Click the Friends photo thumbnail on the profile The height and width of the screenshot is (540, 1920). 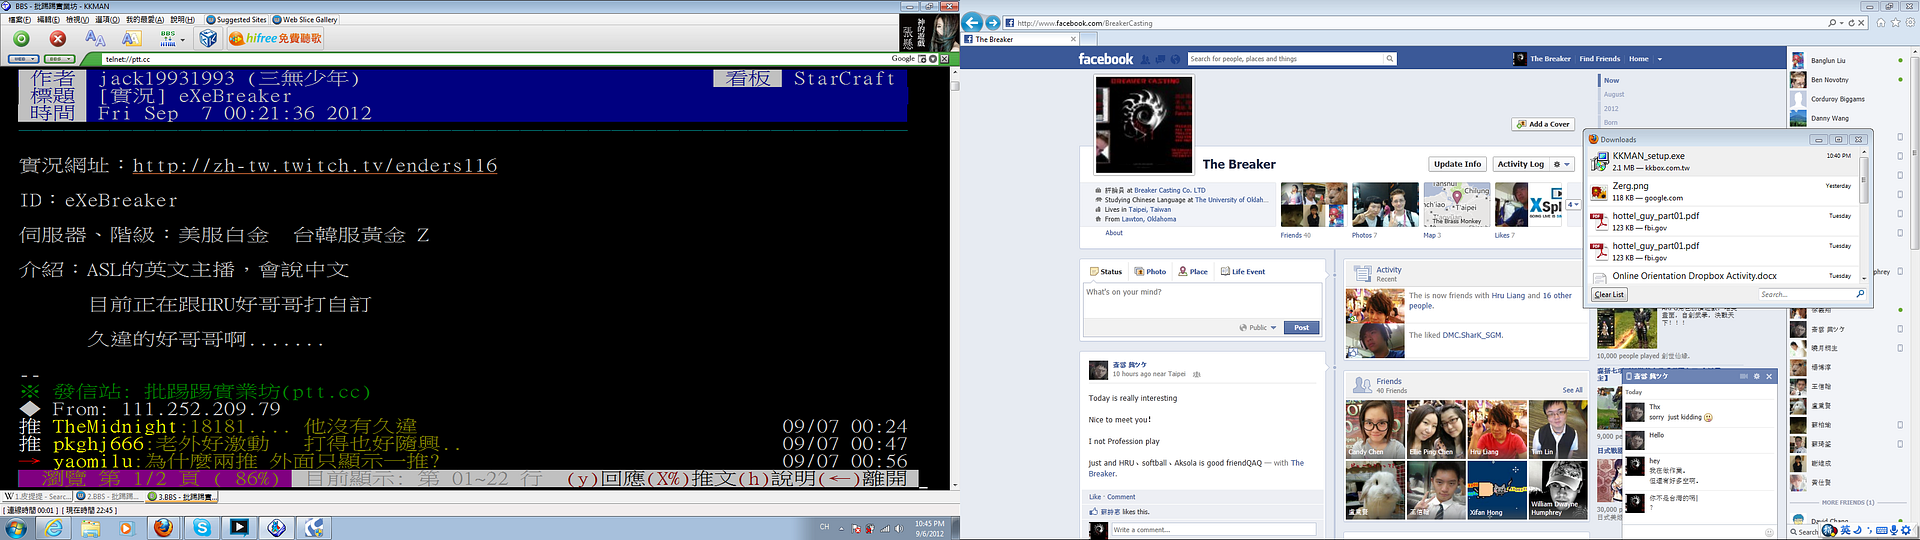pyautogui.click(x=1313, y=205)
